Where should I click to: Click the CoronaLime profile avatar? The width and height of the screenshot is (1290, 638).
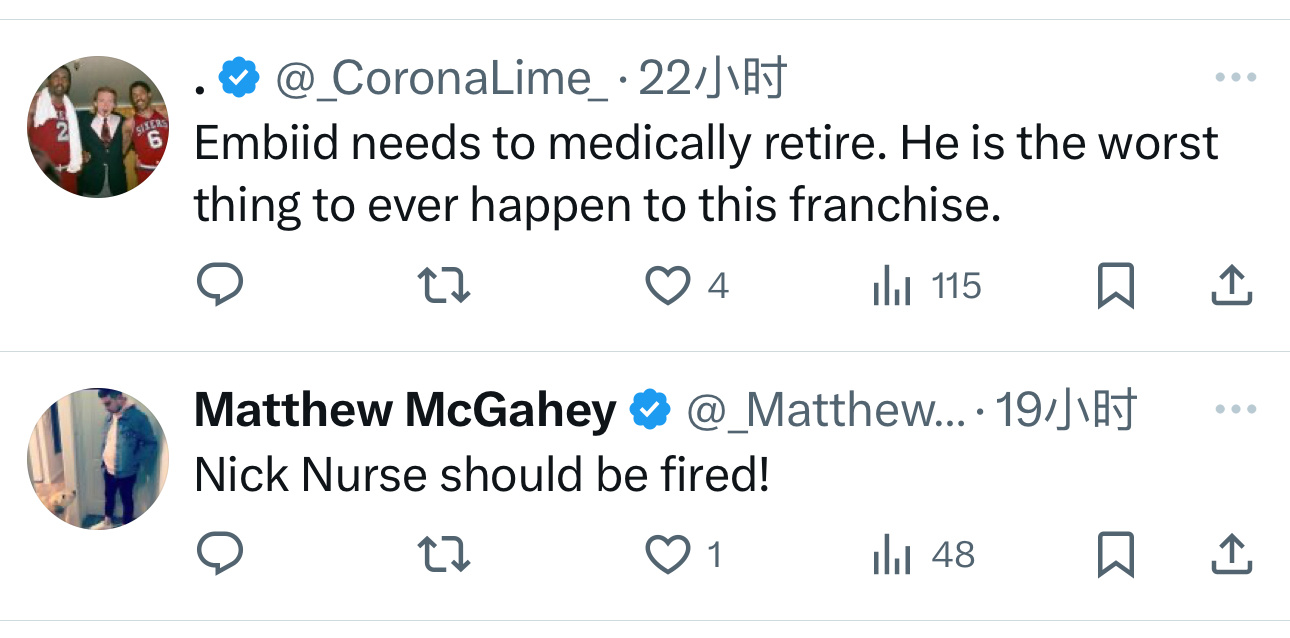tap(97, 127)
